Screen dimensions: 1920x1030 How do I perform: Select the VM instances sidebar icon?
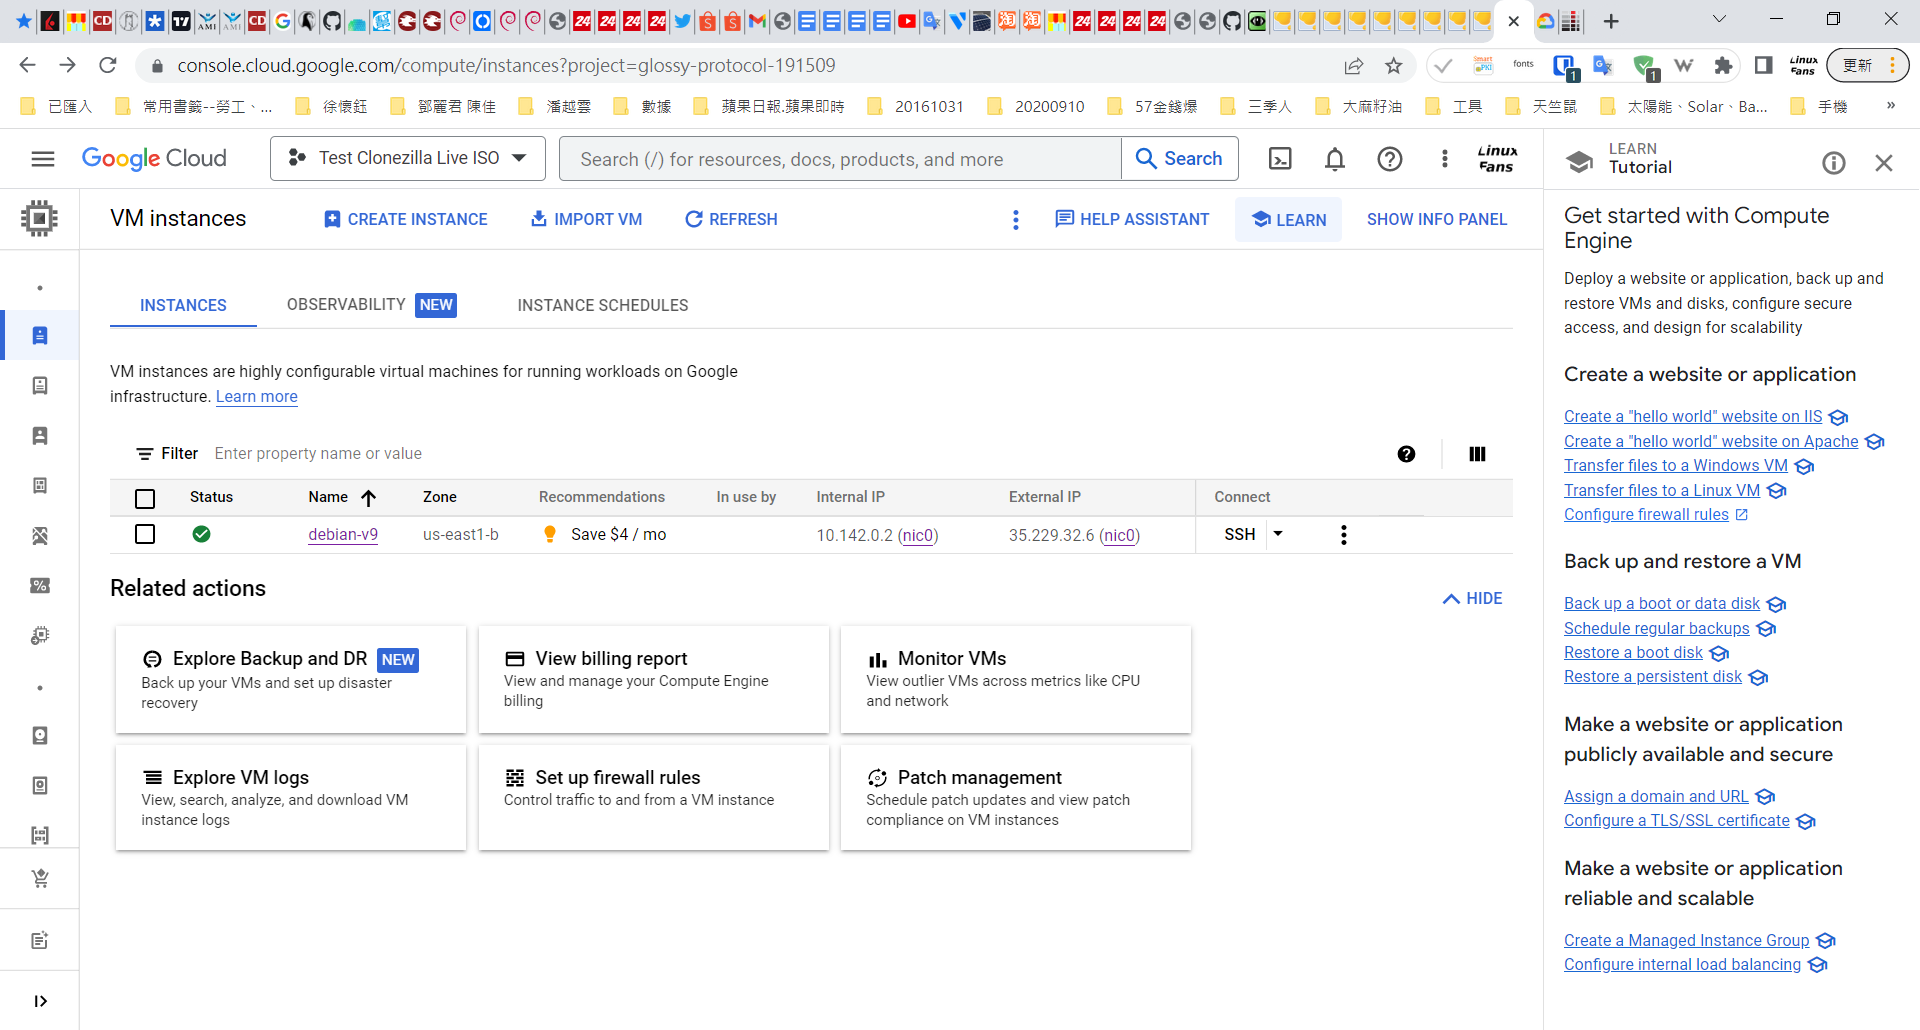40,335
